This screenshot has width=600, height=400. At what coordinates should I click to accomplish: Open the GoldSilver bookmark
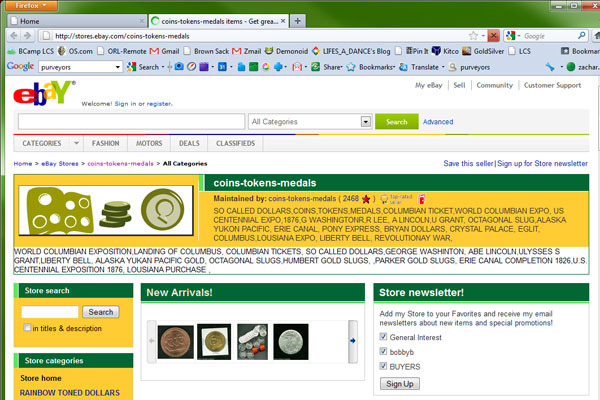tap(483, 51)
